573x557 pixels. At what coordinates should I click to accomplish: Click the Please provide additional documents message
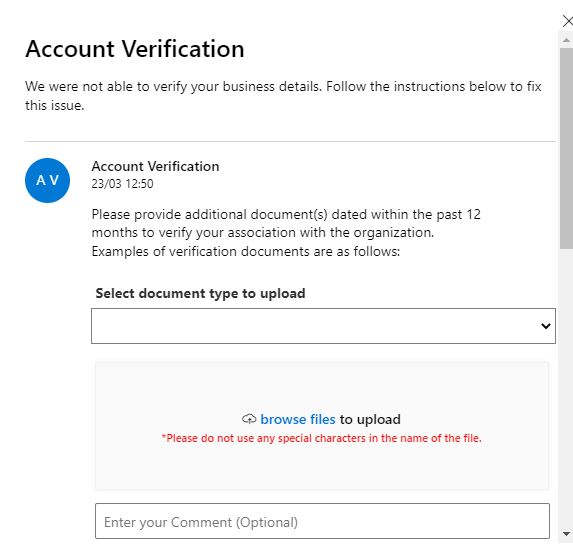(x=286, y=223)
